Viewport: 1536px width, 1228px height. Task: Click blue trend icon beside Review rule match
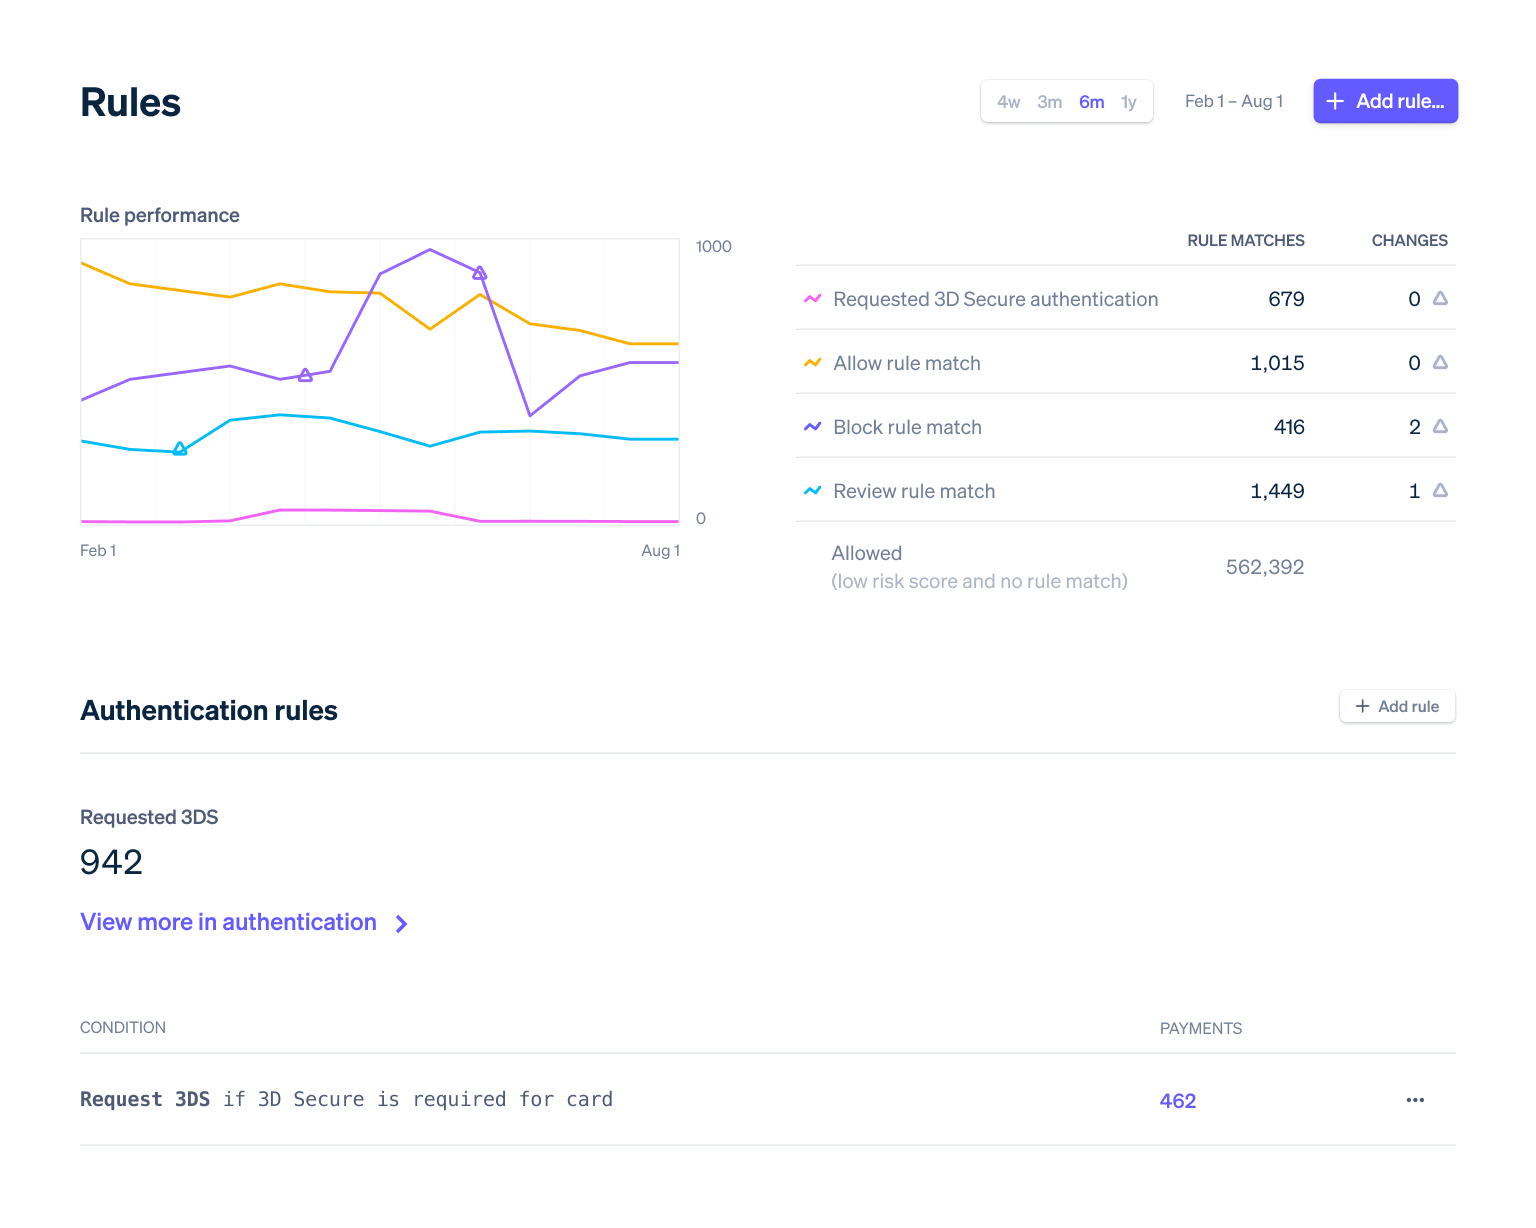pyautogui.click(x=812, y=491)
